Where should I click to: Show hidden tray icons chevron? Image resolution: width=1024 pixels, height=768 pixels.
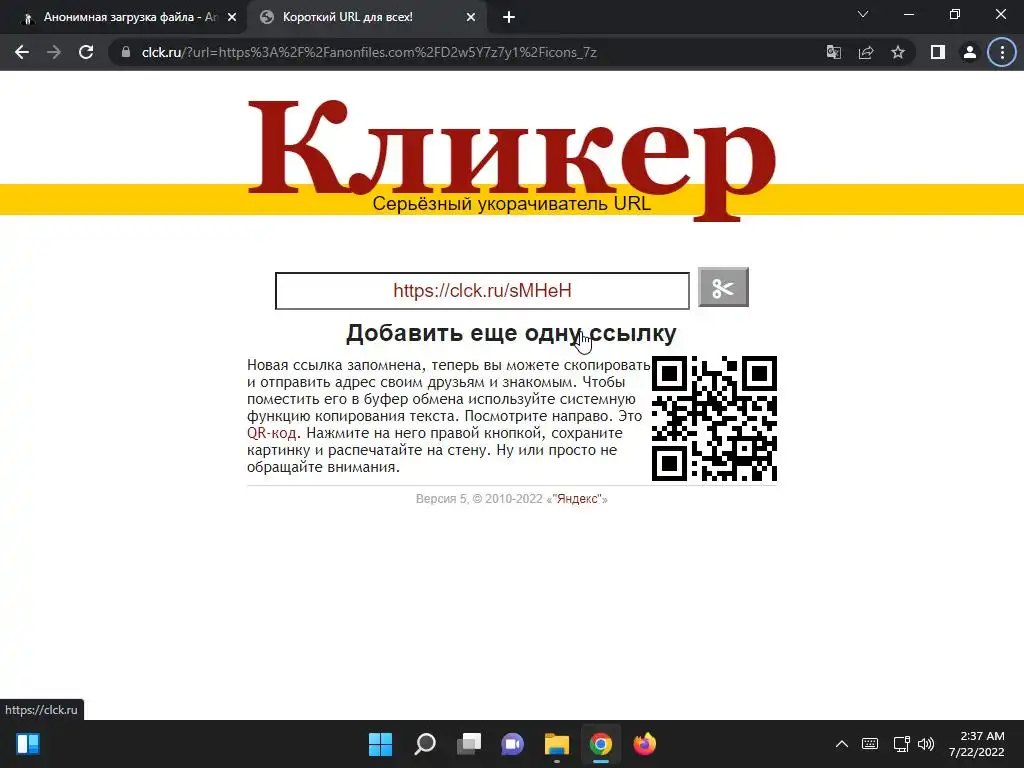[x=842, y=744]
